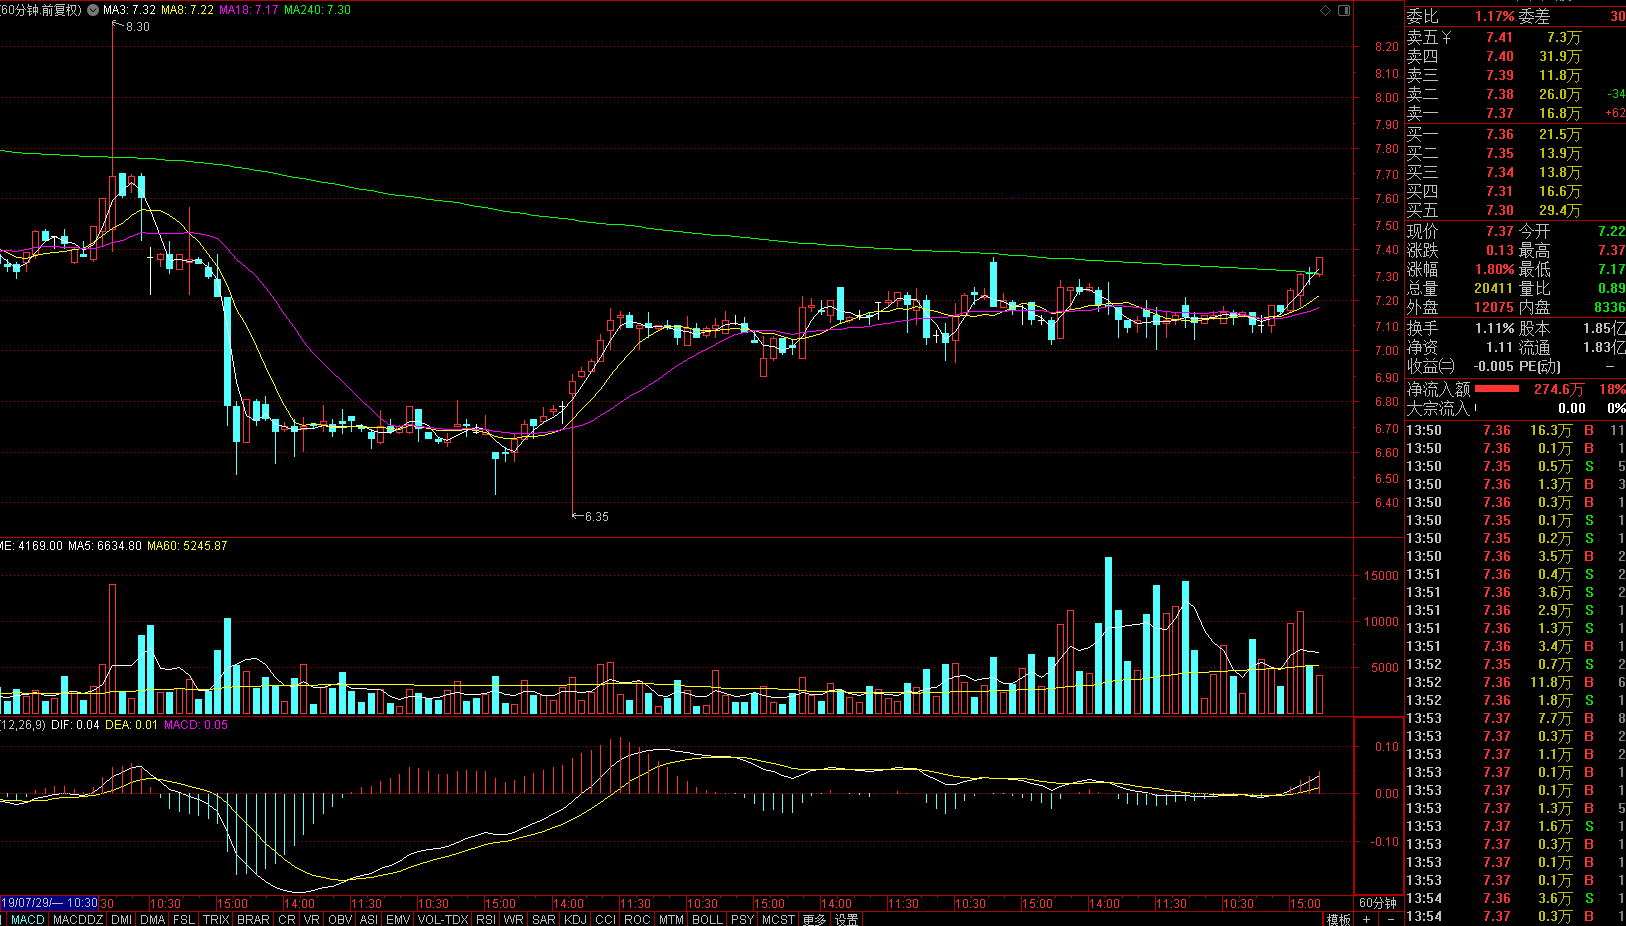Select the CCI indicator tab
The width and height of the screenshot is (1626, 926).
[605, 919]
